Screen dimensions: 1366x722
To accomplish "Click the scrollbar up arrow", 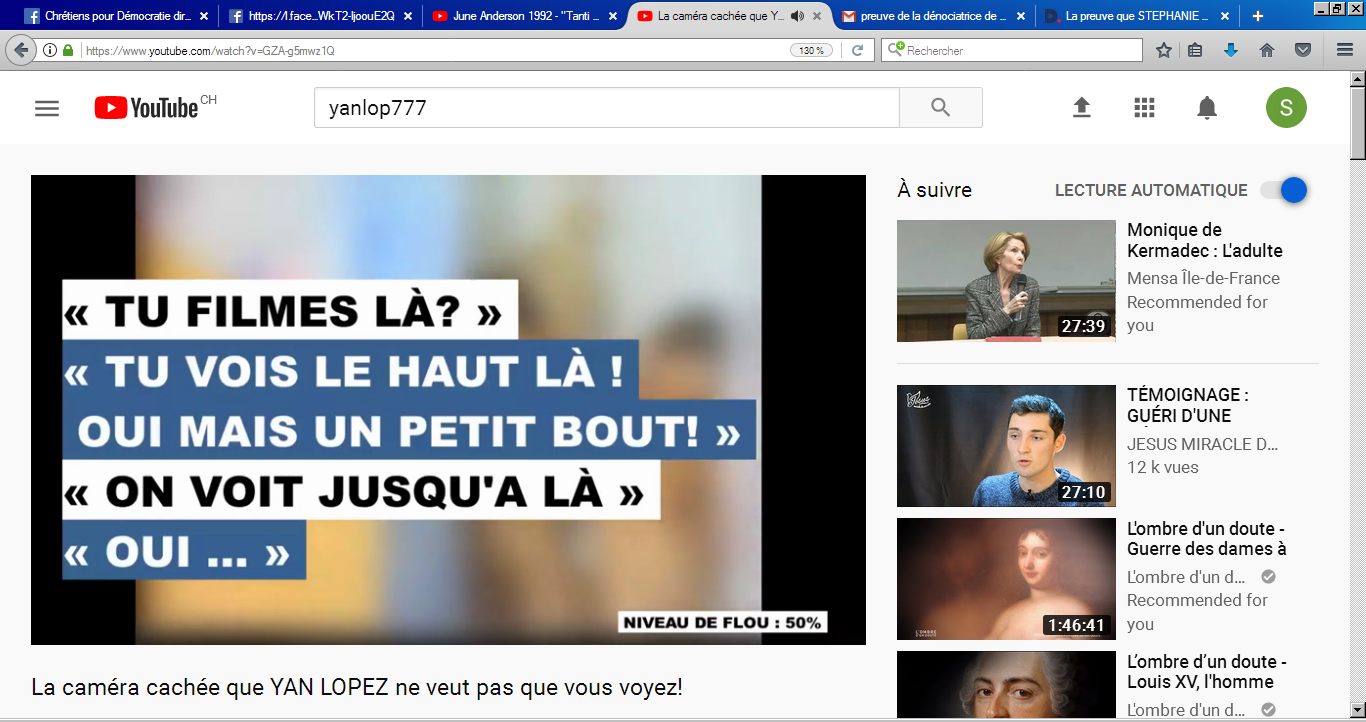I will tap(1358, 81).
